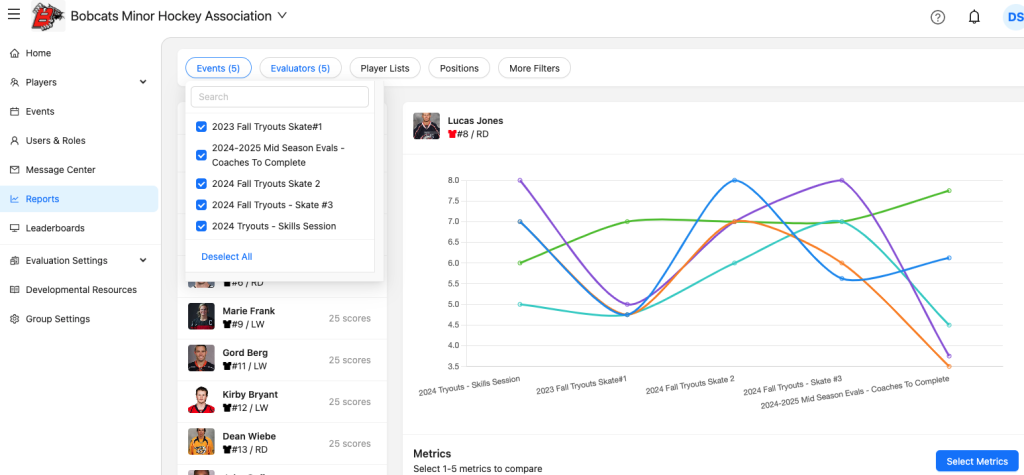
Task: Uncheck 2024 Fall Tryouts Skate 2
Action: tap(202, 184)
